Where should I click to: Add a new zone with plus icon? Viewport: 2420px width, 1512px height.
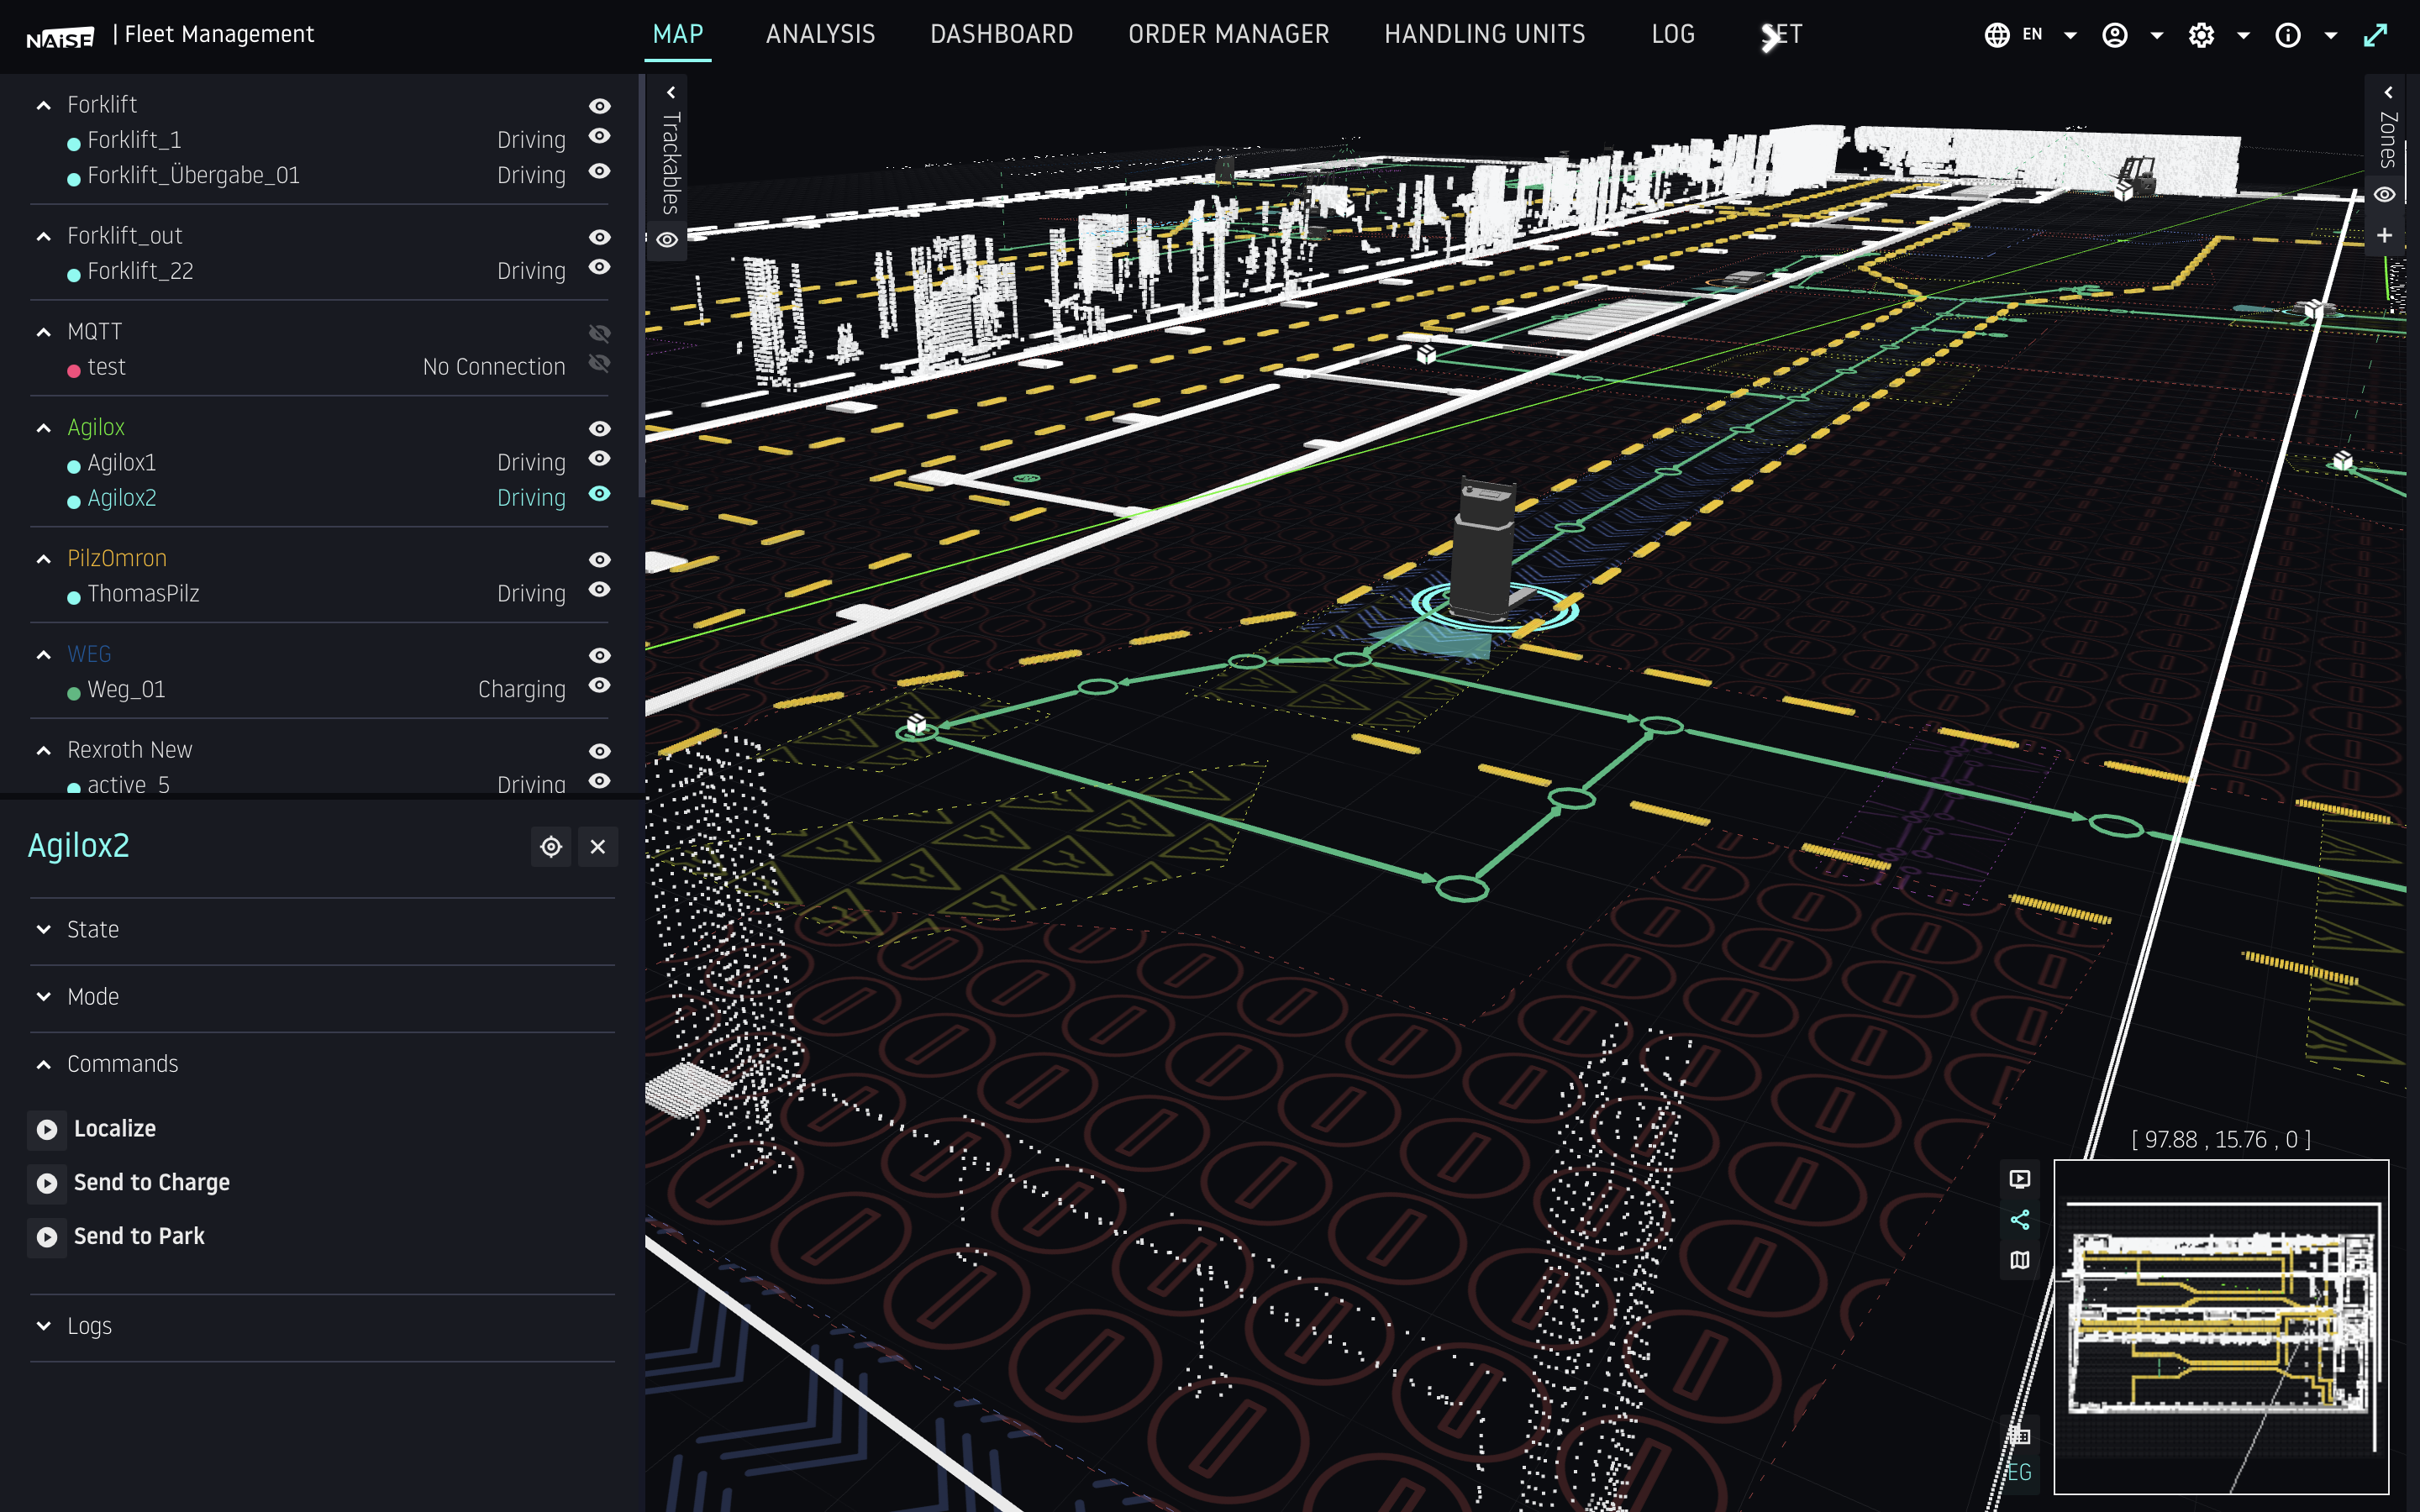[2384, 235]
